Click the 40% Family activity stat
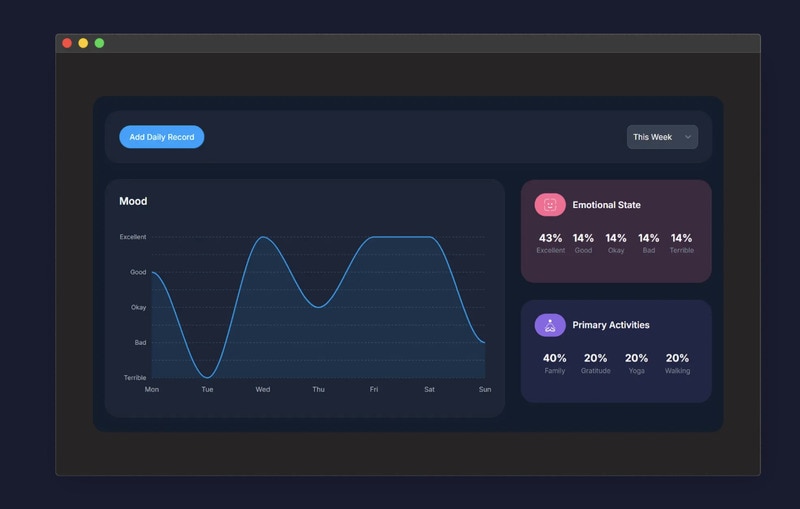This screenshot has height=509, width=800. [555, 363]
